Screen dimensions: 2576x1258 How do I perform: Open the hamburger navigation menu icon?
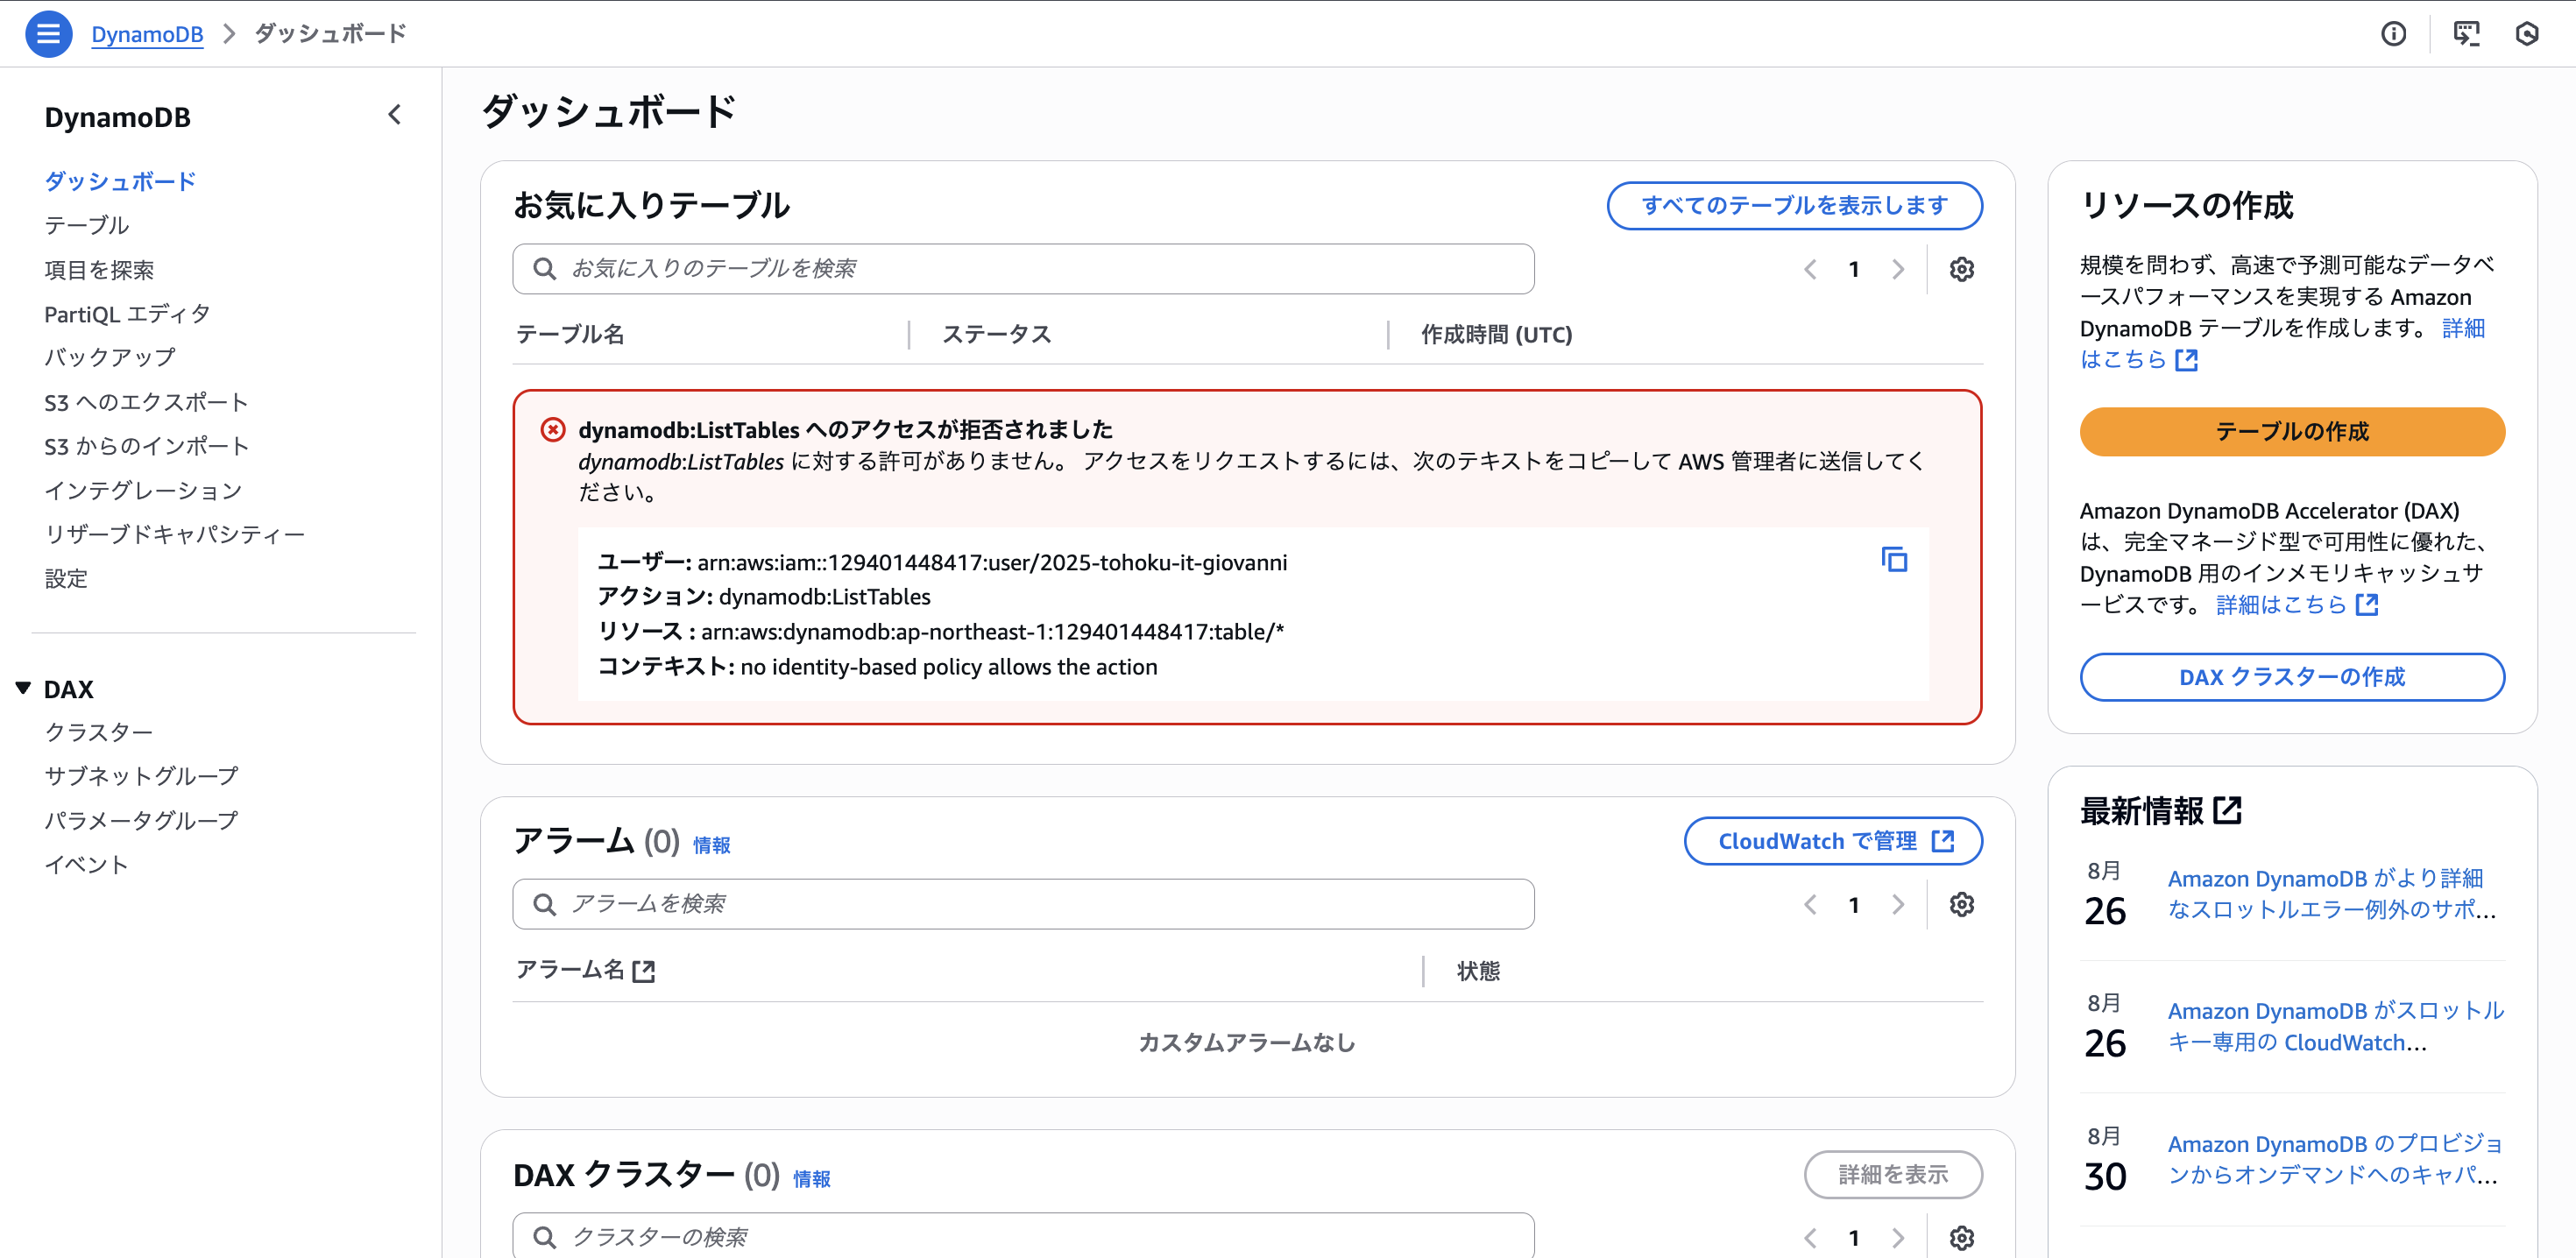pos(48,34)
